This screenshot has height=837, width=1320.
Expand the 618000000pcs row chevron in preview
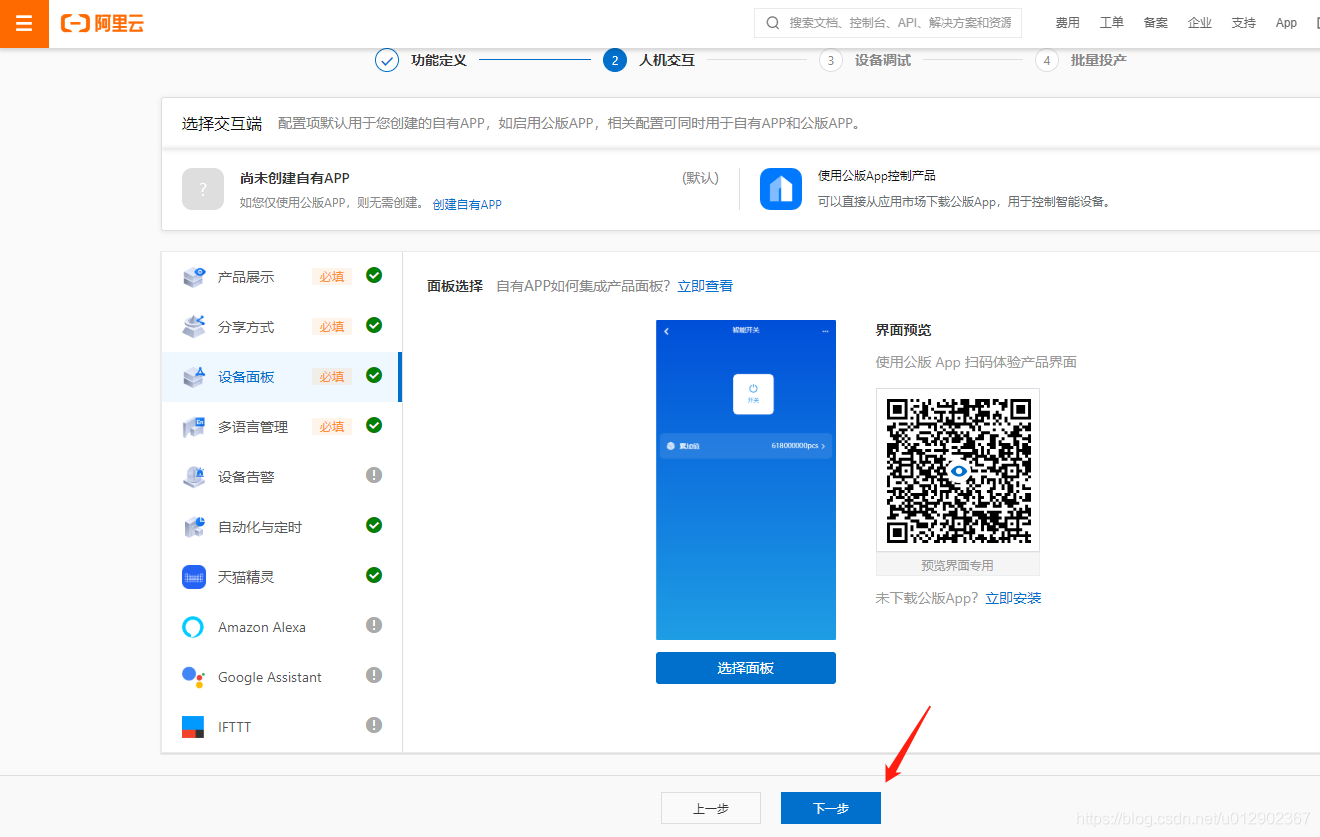823,446
